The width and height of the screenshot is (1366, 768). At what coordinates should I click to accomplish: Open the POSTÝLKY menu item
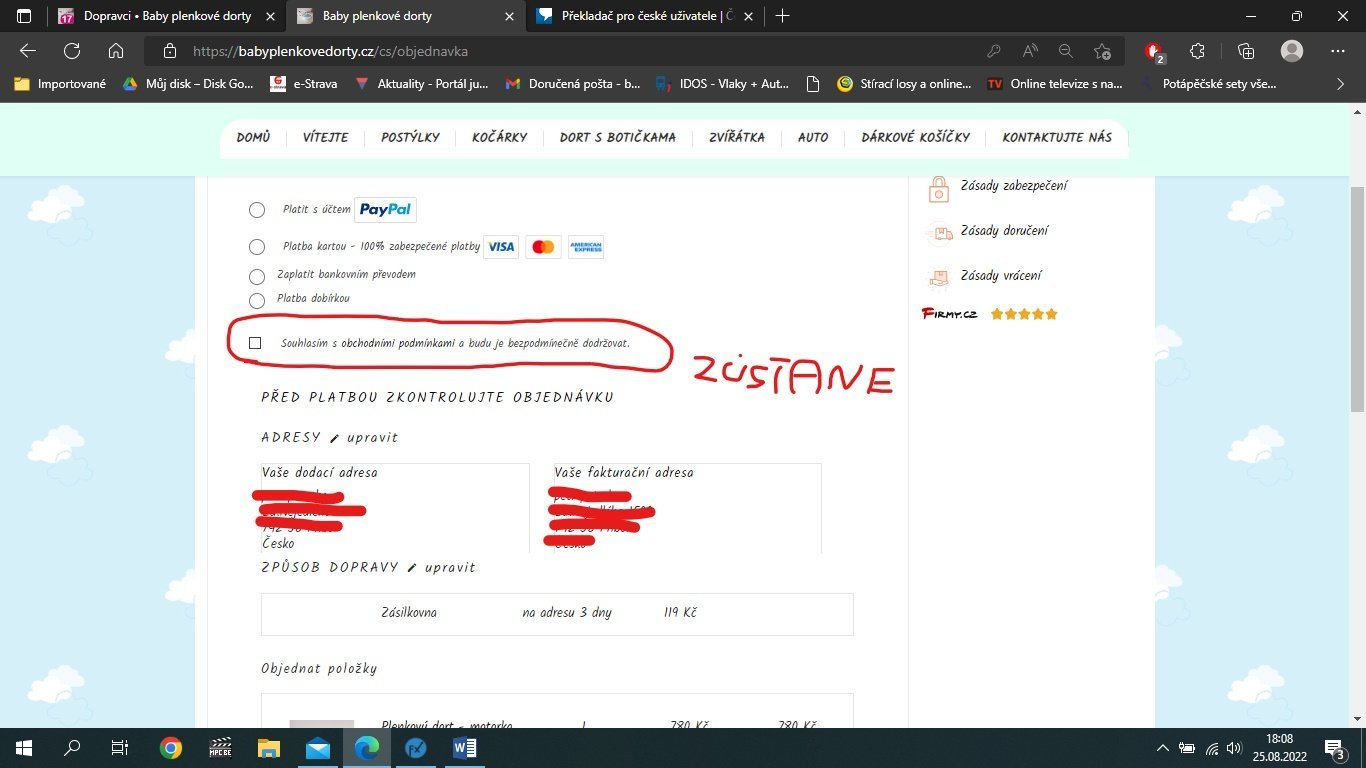point(410,137)
